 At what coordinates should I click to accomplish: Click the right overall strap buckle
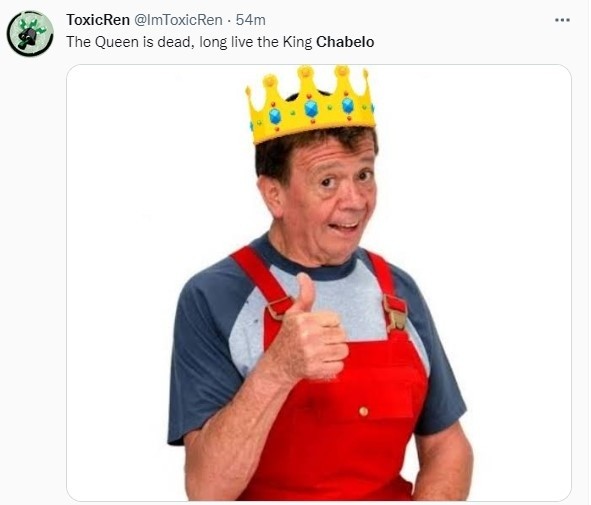(395, 312)
